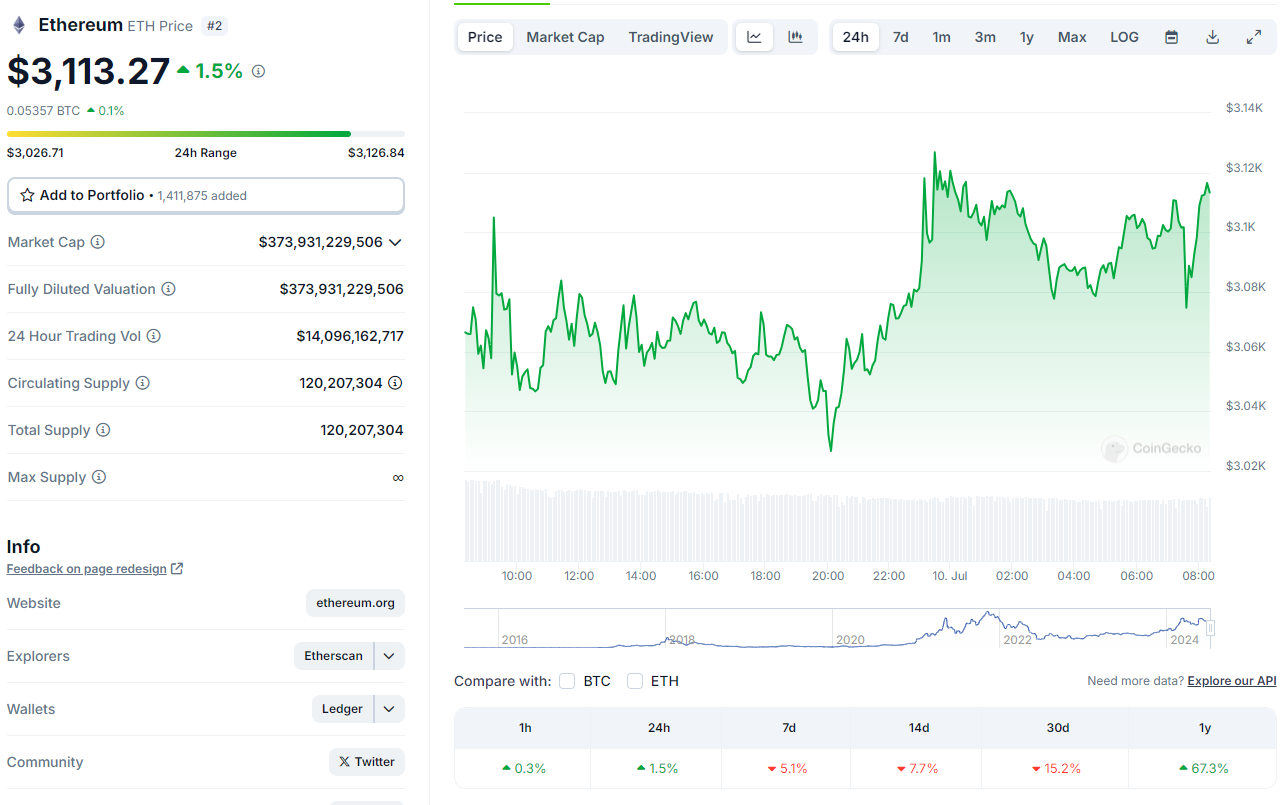Click the star icon in Add to Portfolio
Viewport: 1281px width, 805px height.
[28, 195]
